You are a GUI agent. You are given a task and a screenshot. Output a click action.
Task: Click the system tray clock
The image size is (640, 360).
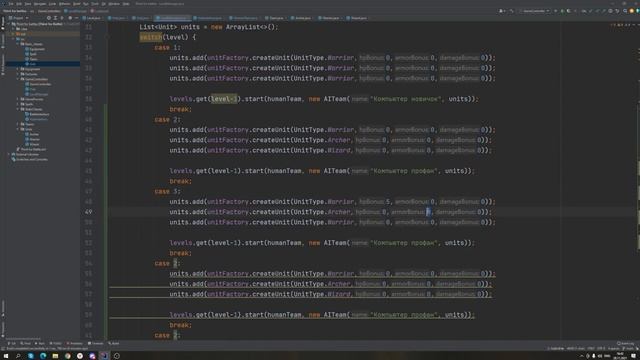pyautogui.click(x=620, y=356)
